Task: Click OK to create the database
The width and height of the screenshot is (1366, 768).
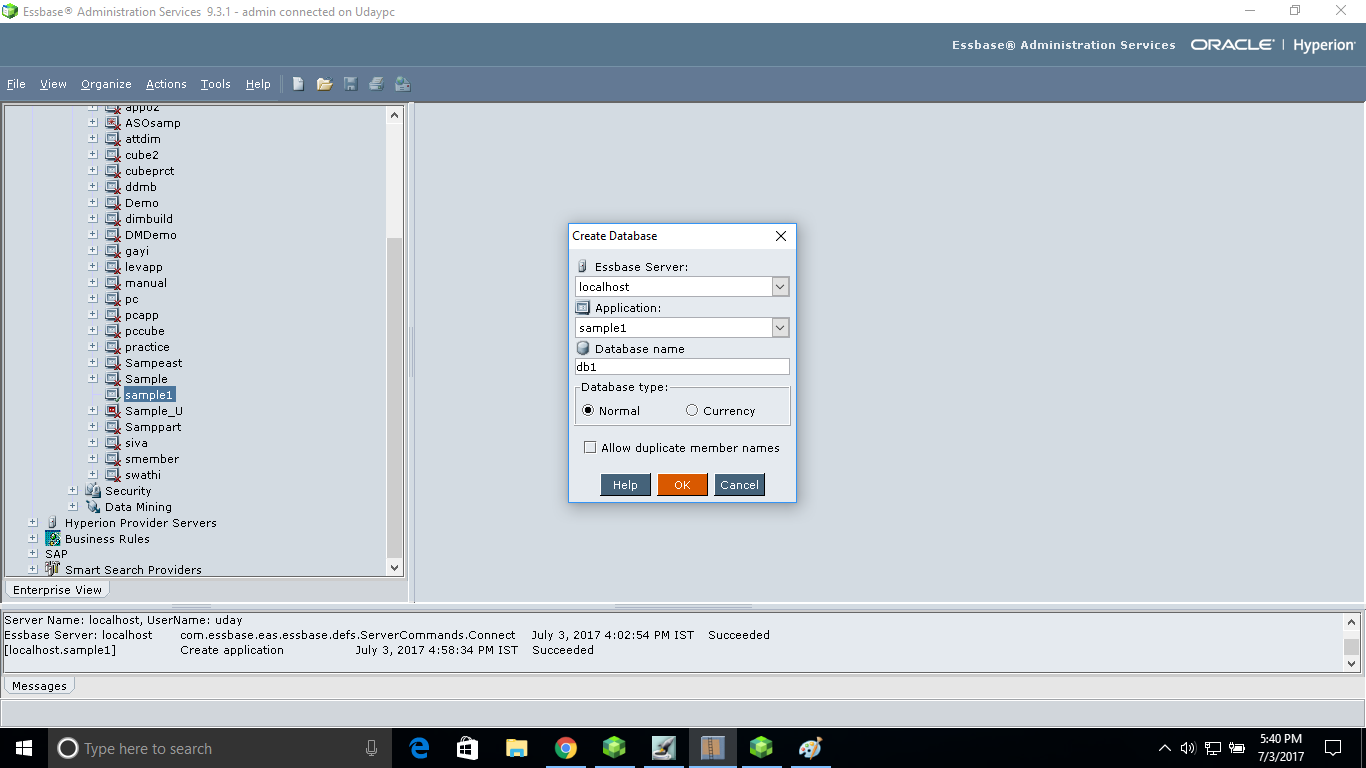Action: click(682, 484)
